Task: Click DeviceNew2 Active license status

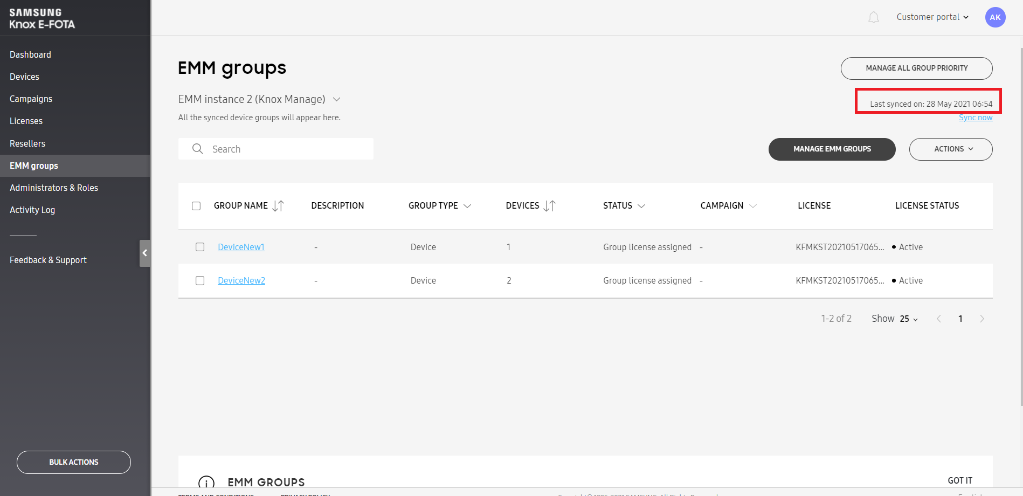Action: point(908,281)
